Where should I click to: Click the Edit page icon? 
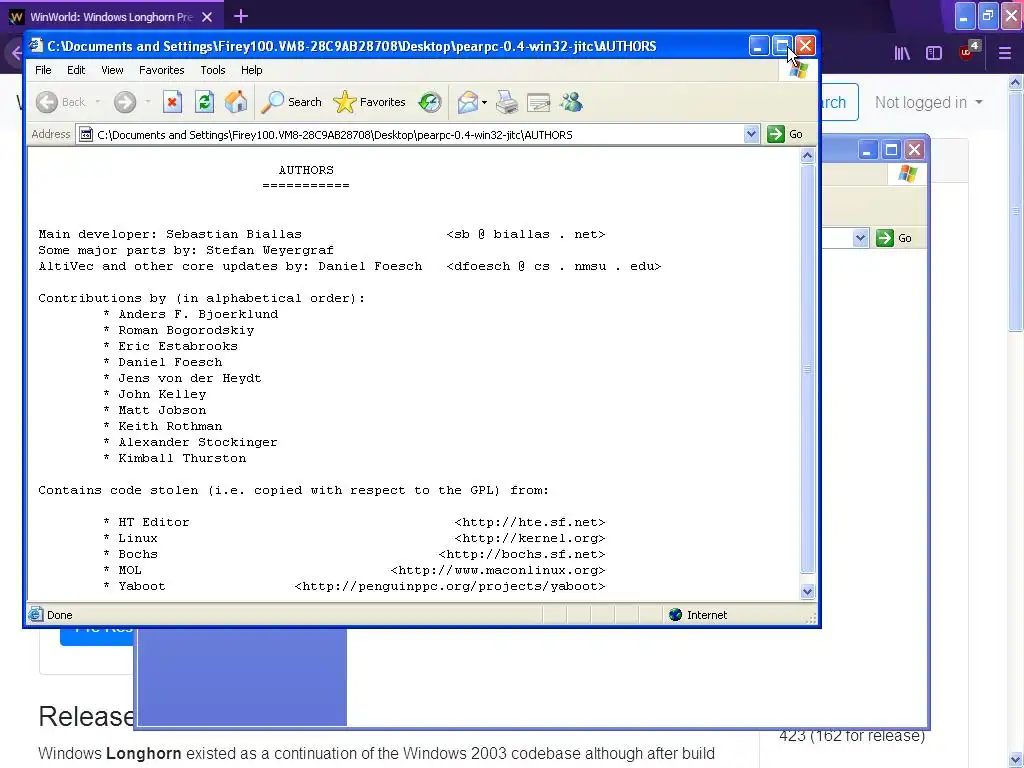pyautogui.click(x=539, y=102)
